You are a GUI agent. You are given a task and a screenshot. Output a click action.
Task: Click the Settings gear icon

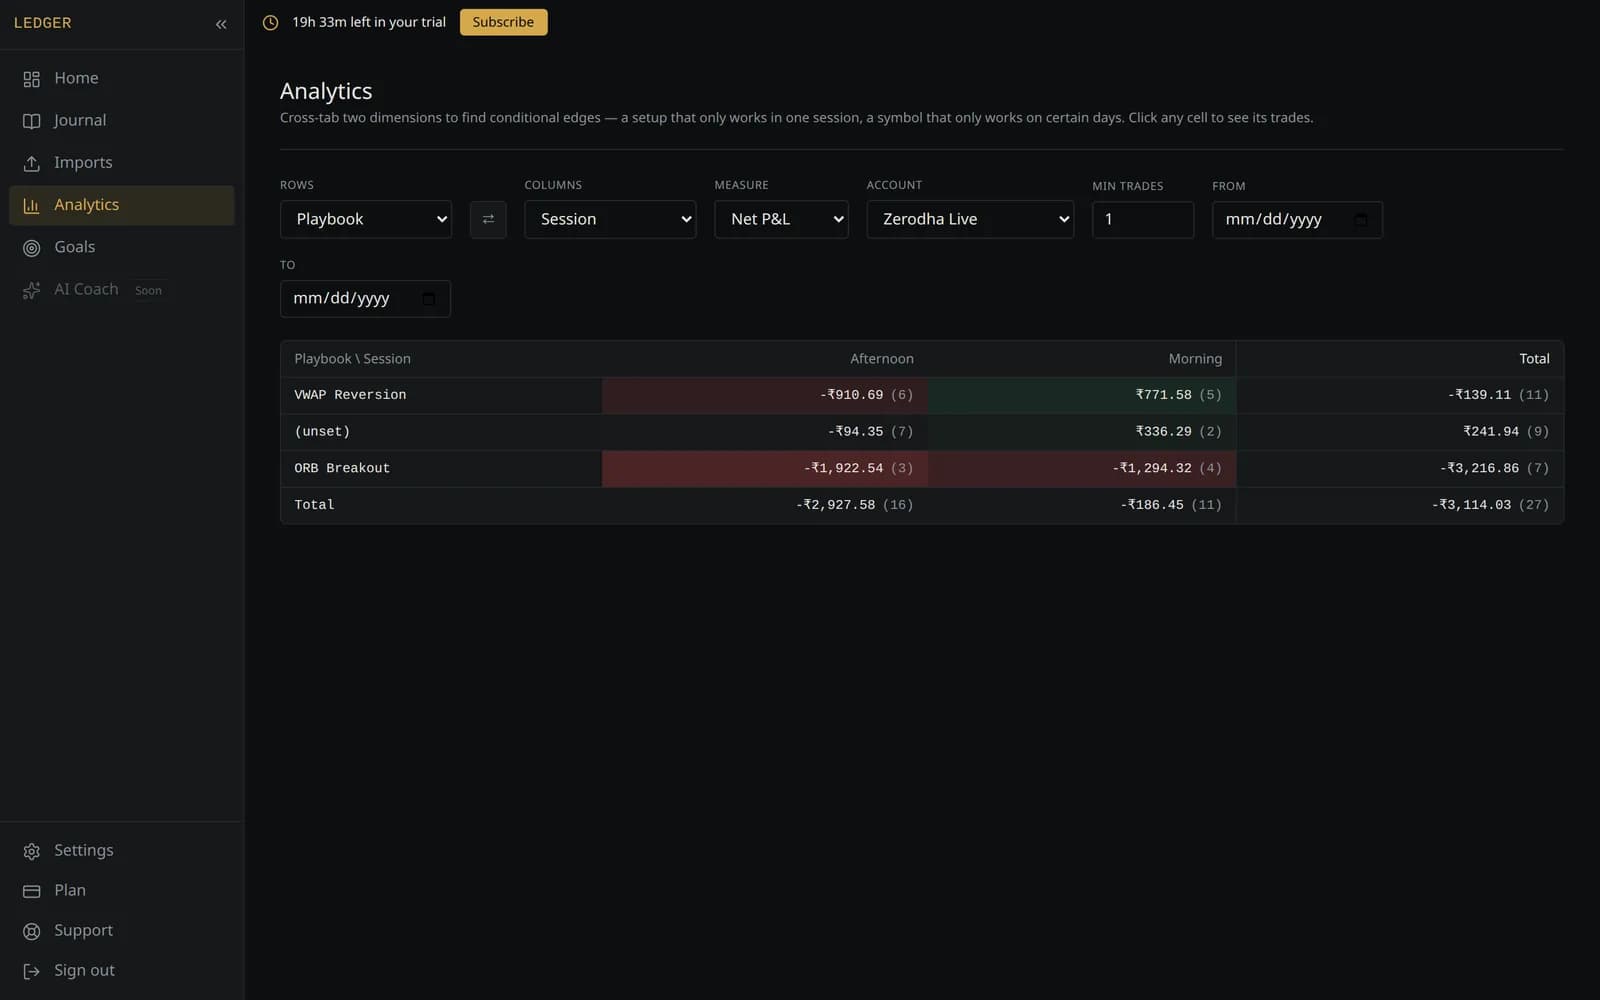point(32,851)
